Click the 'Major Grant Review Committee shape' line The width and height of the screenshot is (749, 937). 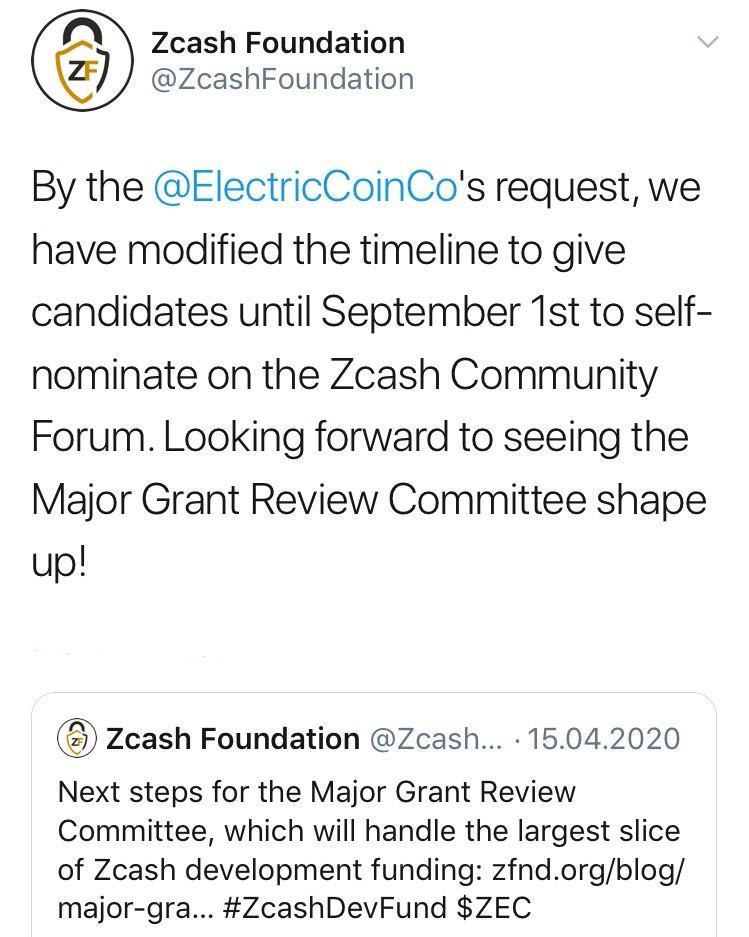pos(369,501)
